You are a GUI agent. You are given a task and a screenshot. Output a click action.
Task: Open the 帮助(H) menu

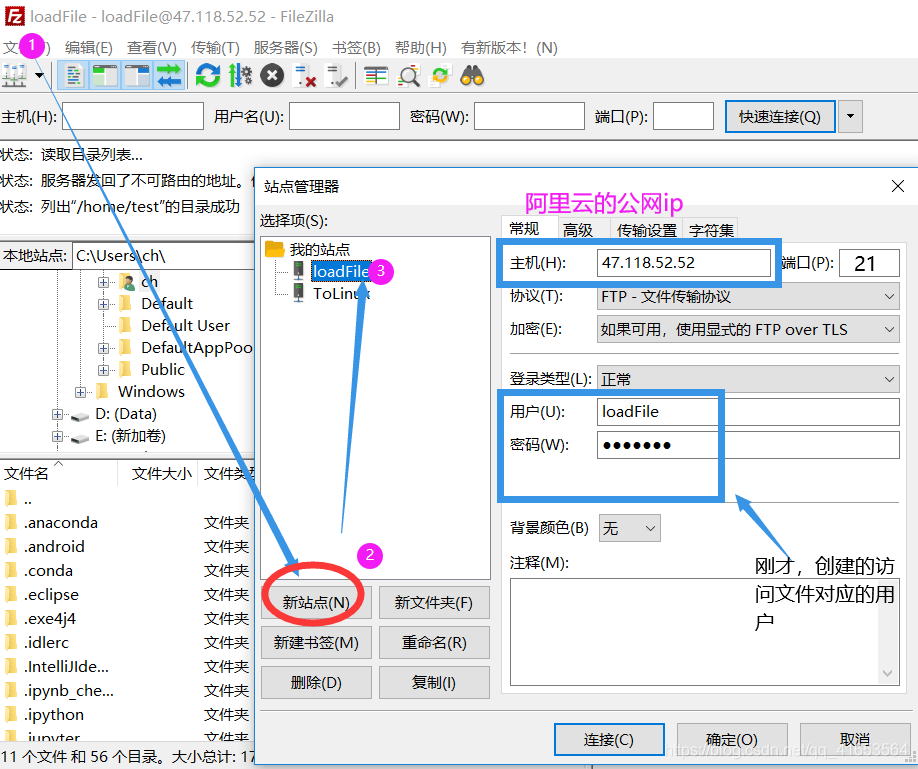(x=421, y=47)
